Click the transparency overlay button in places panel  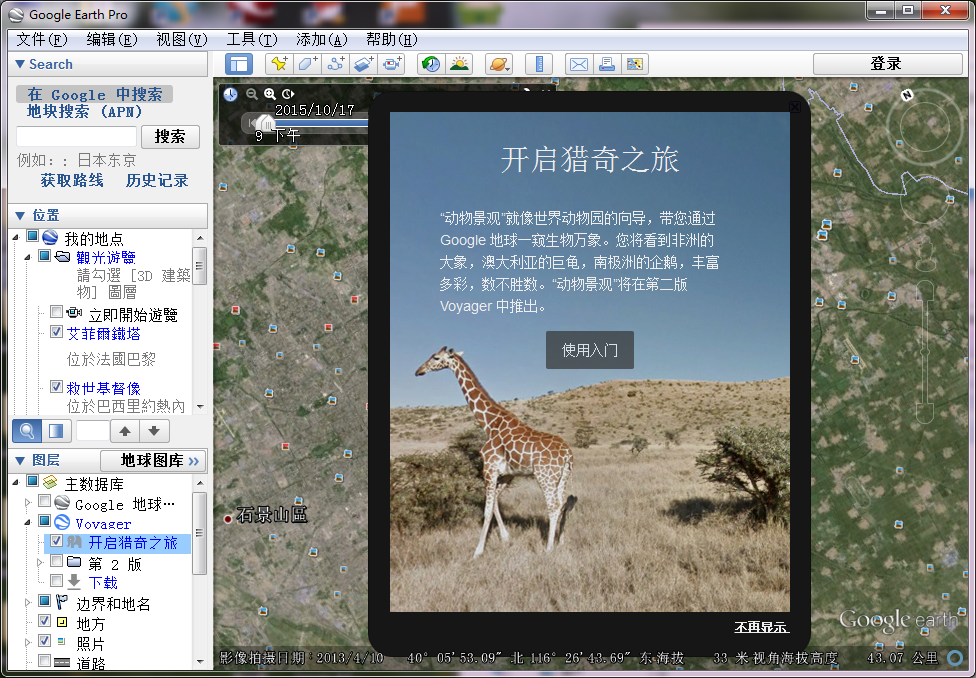point(56,431)
